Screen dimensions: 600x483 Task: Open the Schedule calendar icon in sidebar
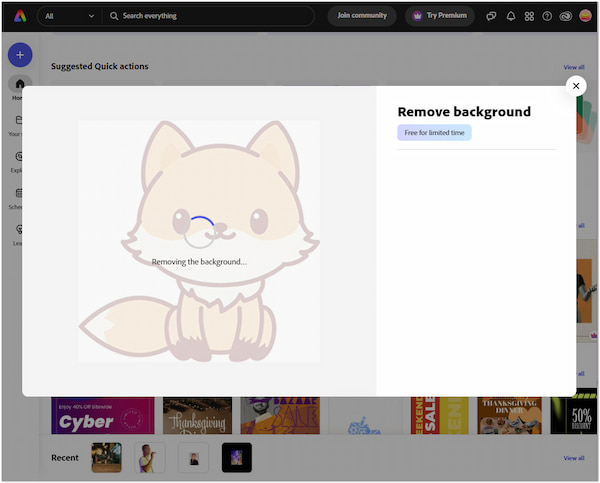point(19,193)
